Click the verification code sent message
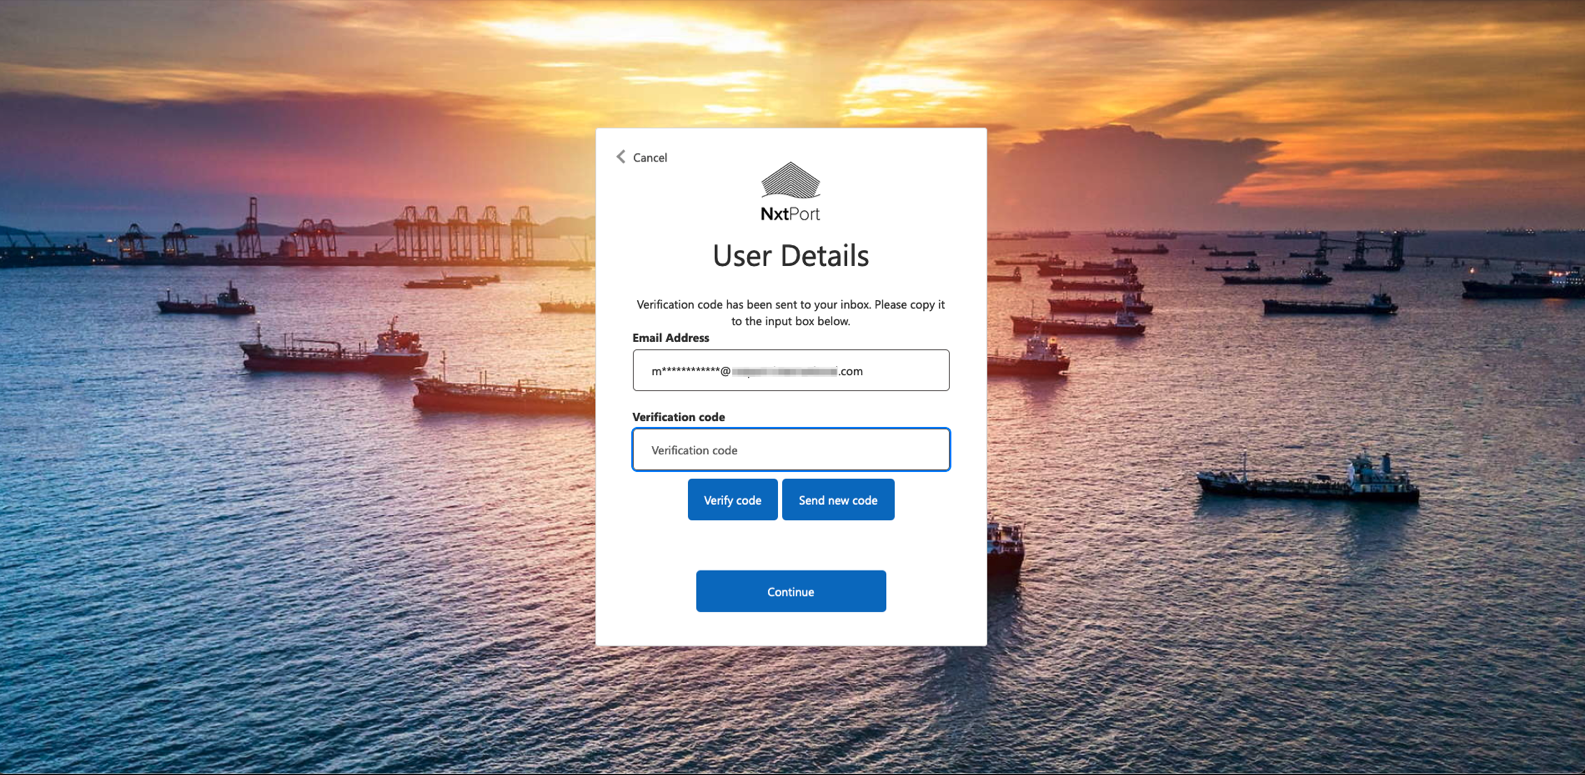1585x775 pixels. pyautogui.click(x=790, y=312)
